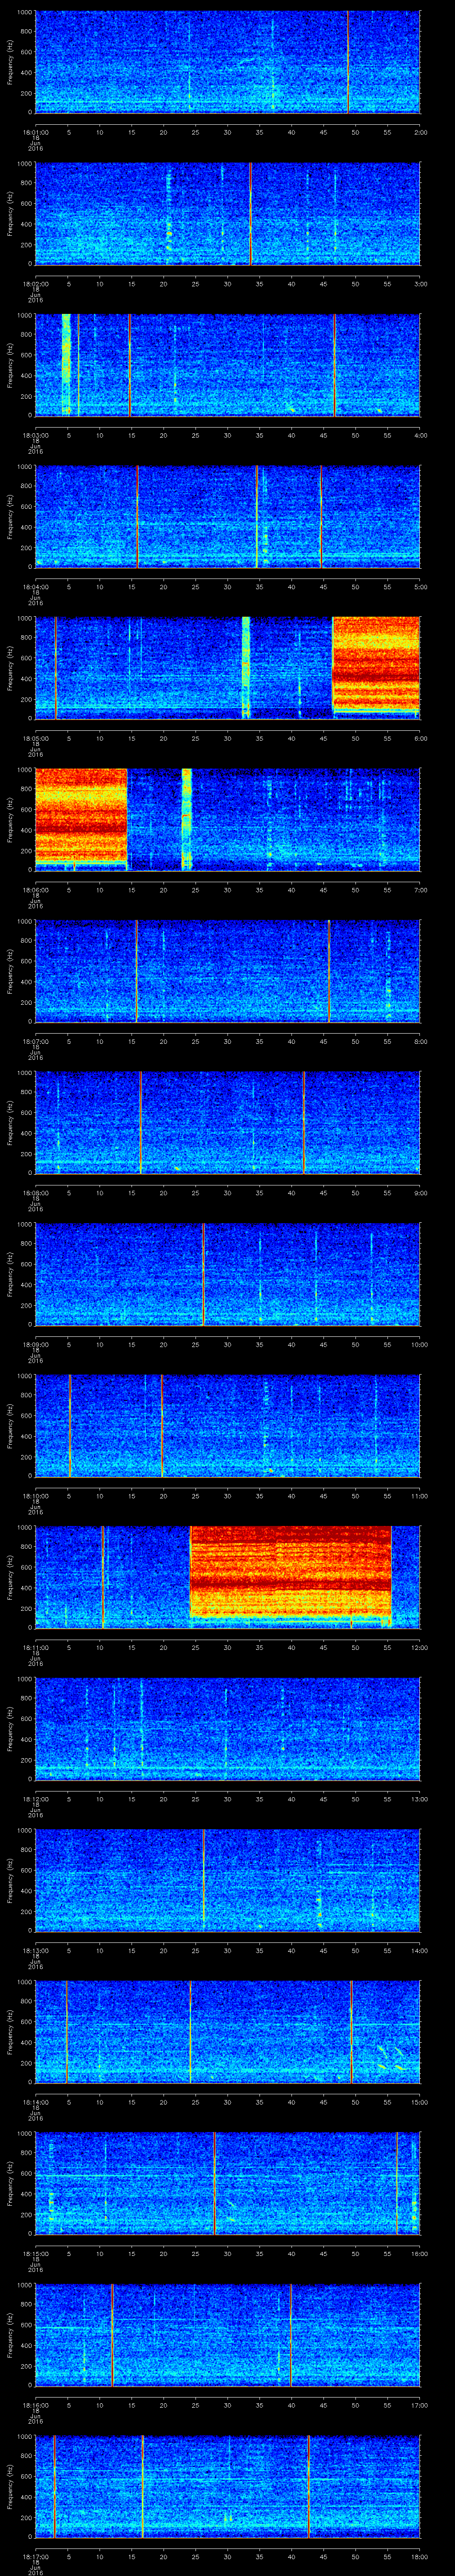Click the cyan burst near 33 s in 18:05:00 panel

pyautogui.click(x=246, y=668)
